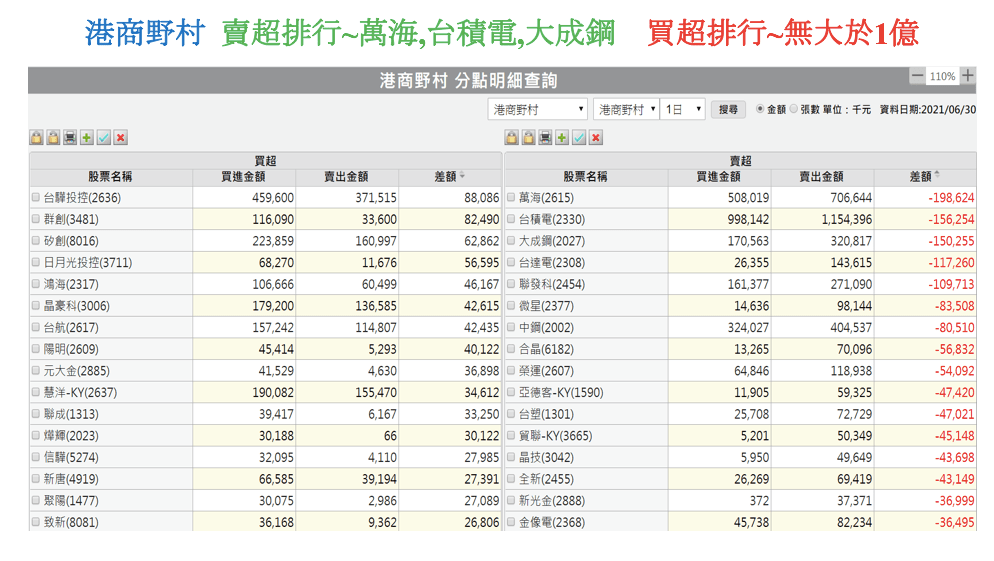Click the plus button to zoom in
994x561 pixels.
(967, 76)
